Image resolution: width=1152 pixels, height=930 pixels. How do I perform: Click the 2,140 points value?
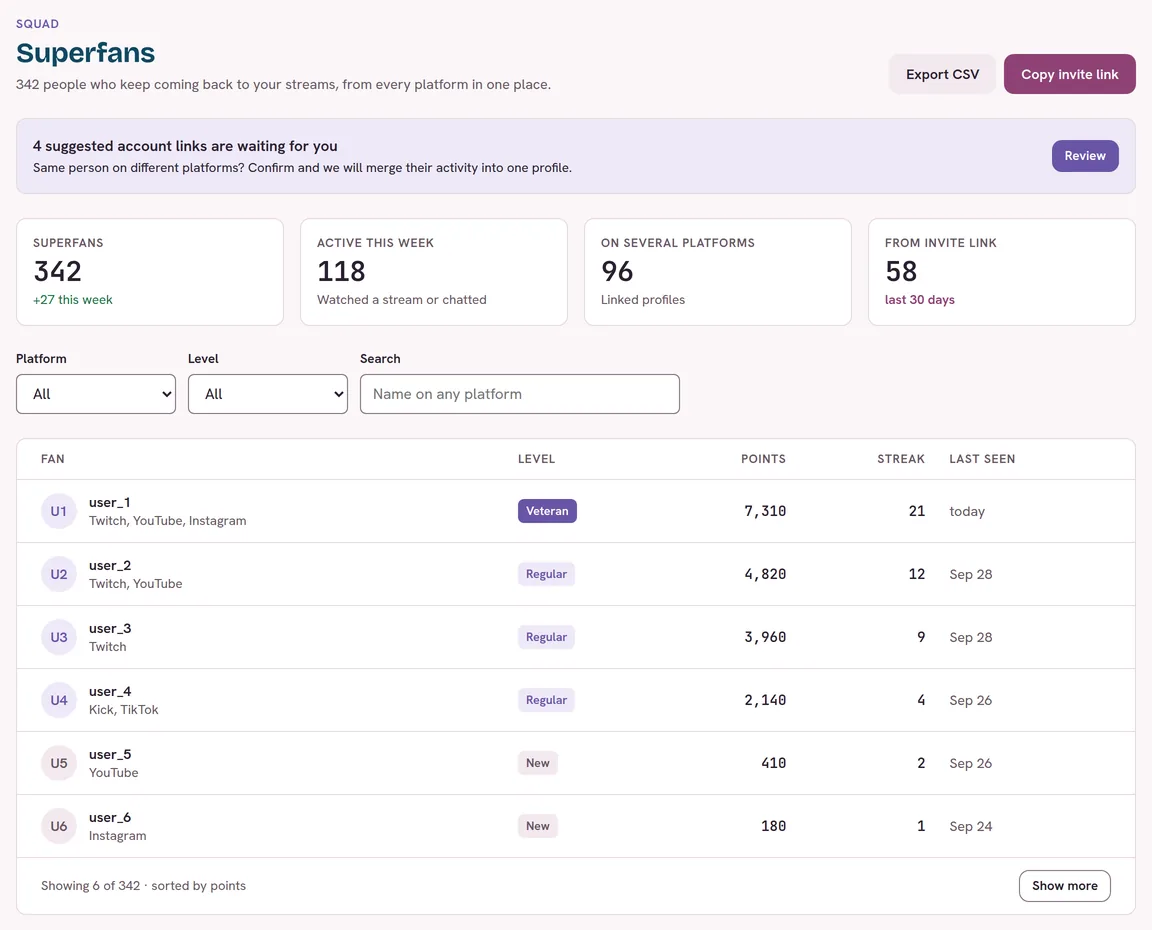click(x=765, y=700)
